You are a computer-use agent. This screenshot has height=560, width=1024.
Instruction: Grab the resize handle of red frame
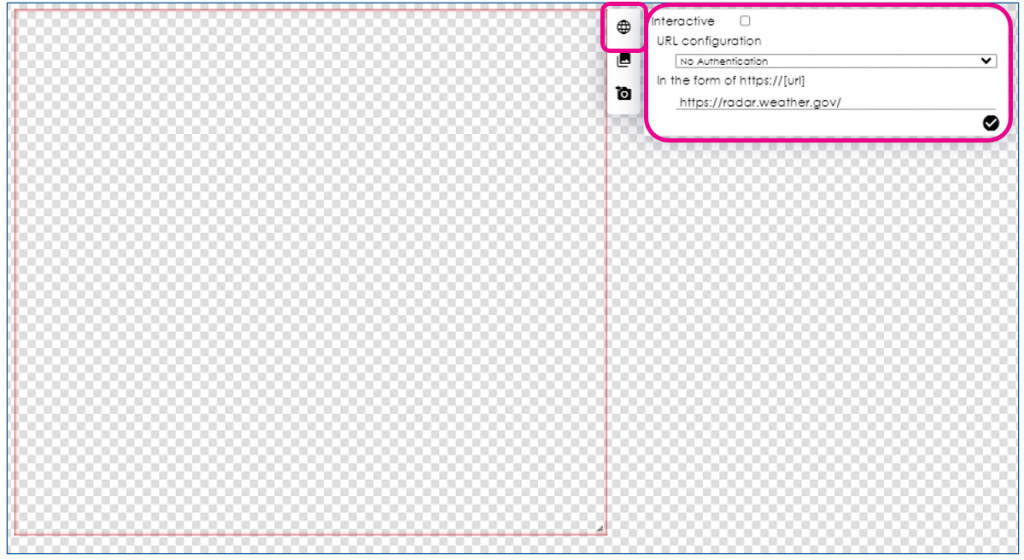coord(600,528)
